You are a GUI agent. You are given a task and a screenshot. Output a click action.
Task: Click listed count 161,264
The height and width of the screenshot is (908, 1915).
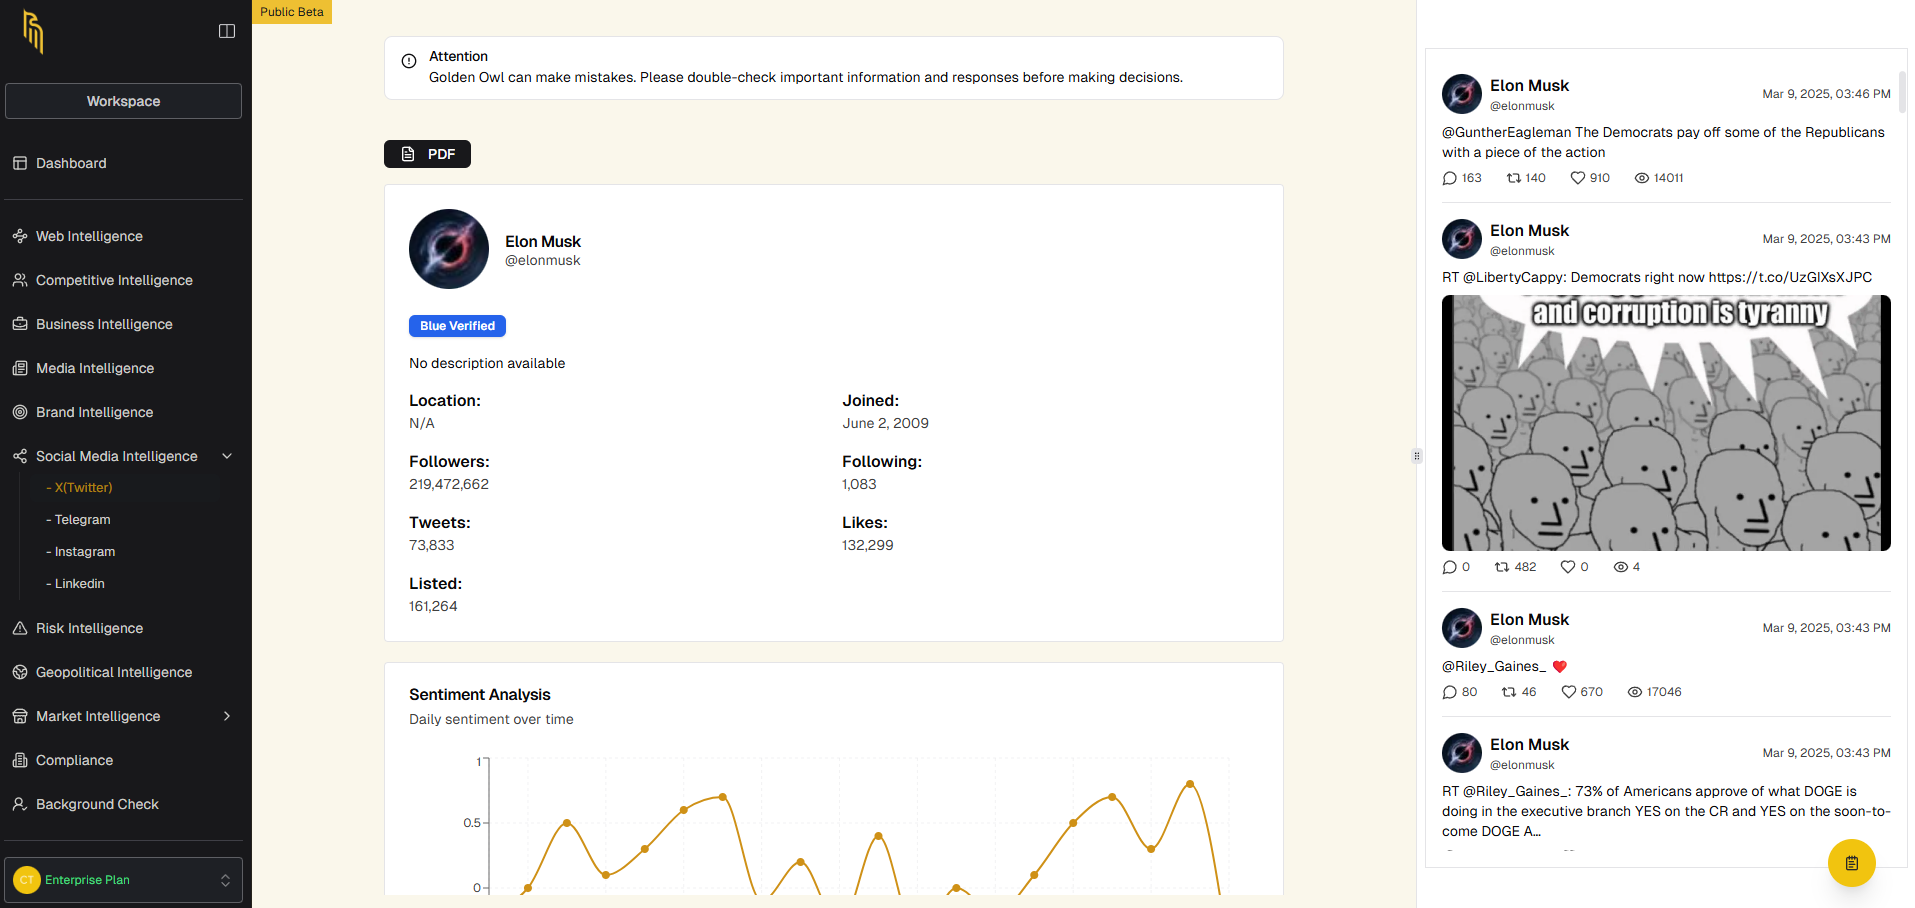pos(433,606)
